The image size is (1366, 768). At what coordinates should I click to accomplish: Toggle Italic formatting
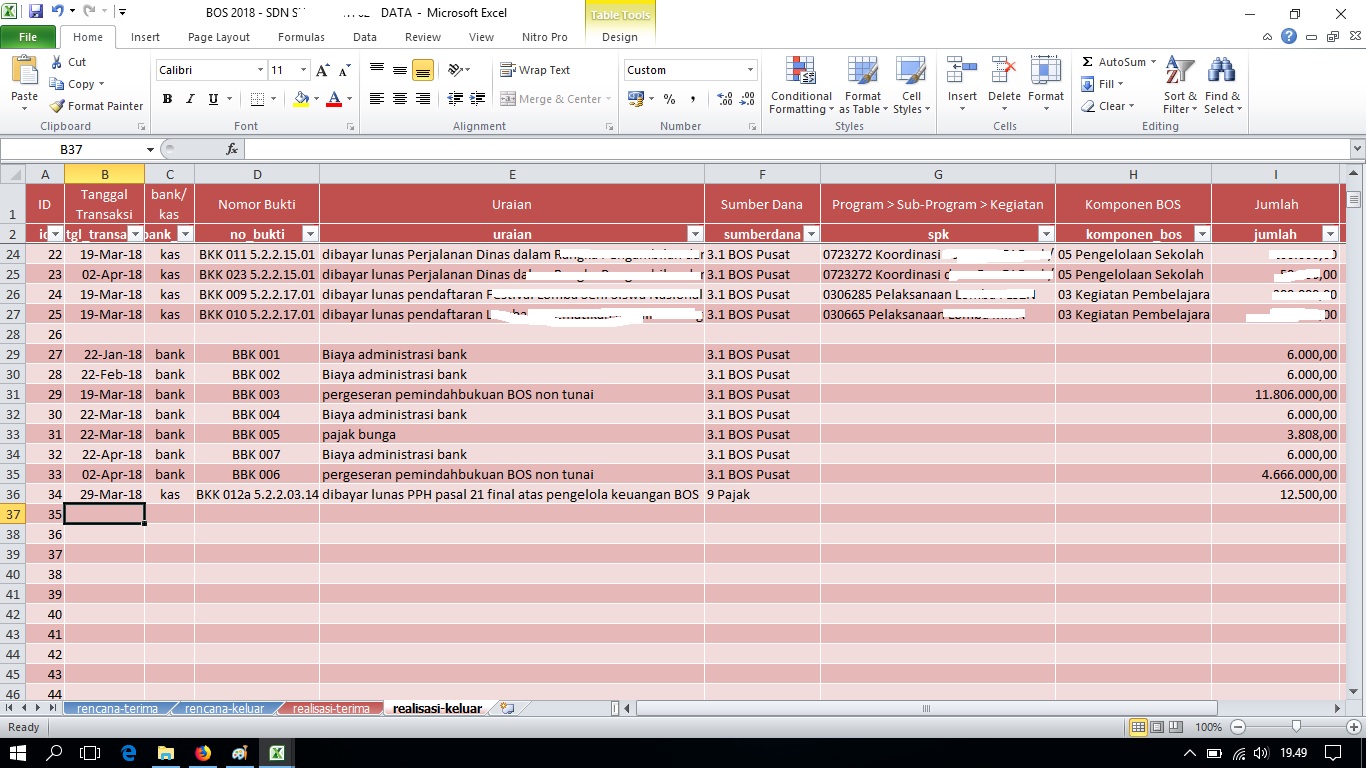[x=190, y=99]
